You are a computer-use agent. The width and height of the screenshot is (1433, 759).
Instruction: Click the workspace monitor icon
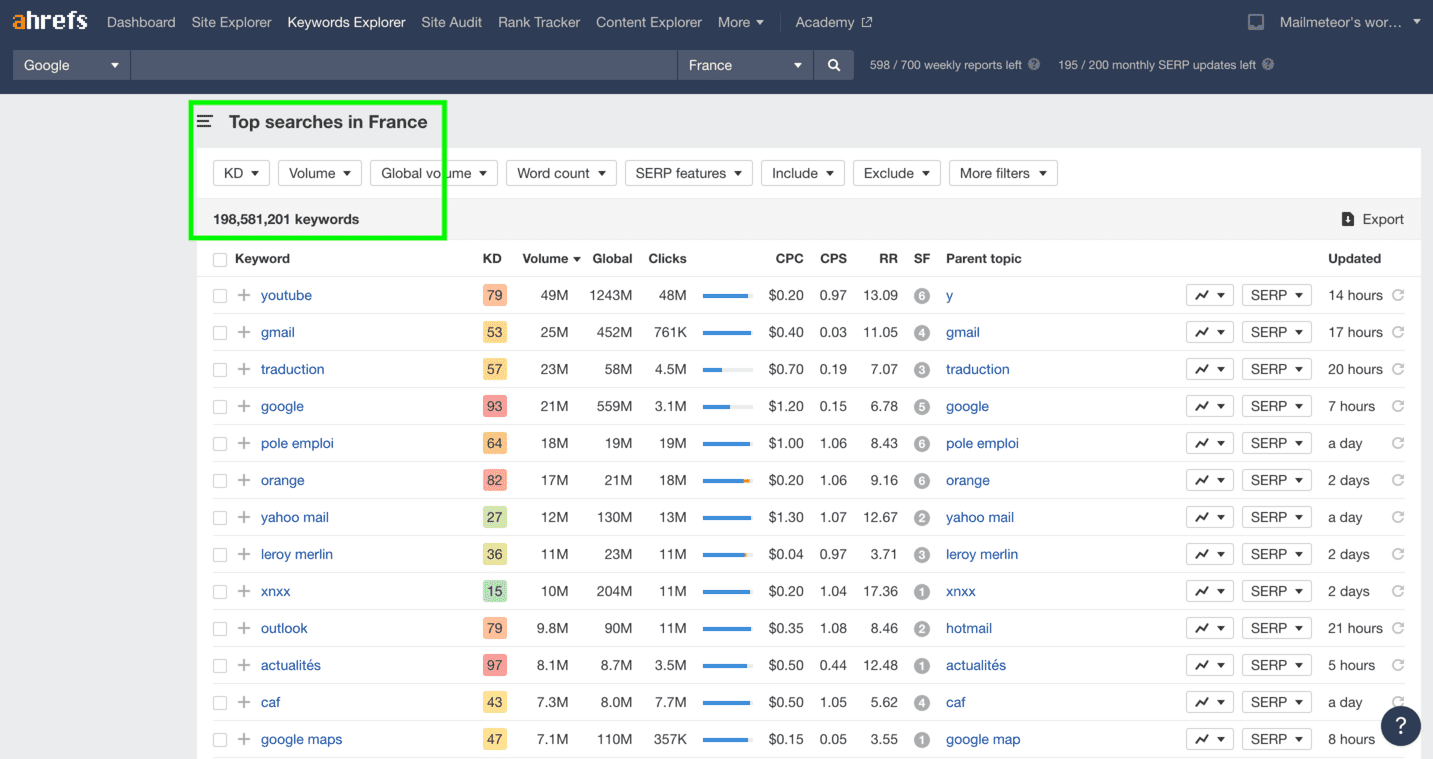click(1257, 22)
